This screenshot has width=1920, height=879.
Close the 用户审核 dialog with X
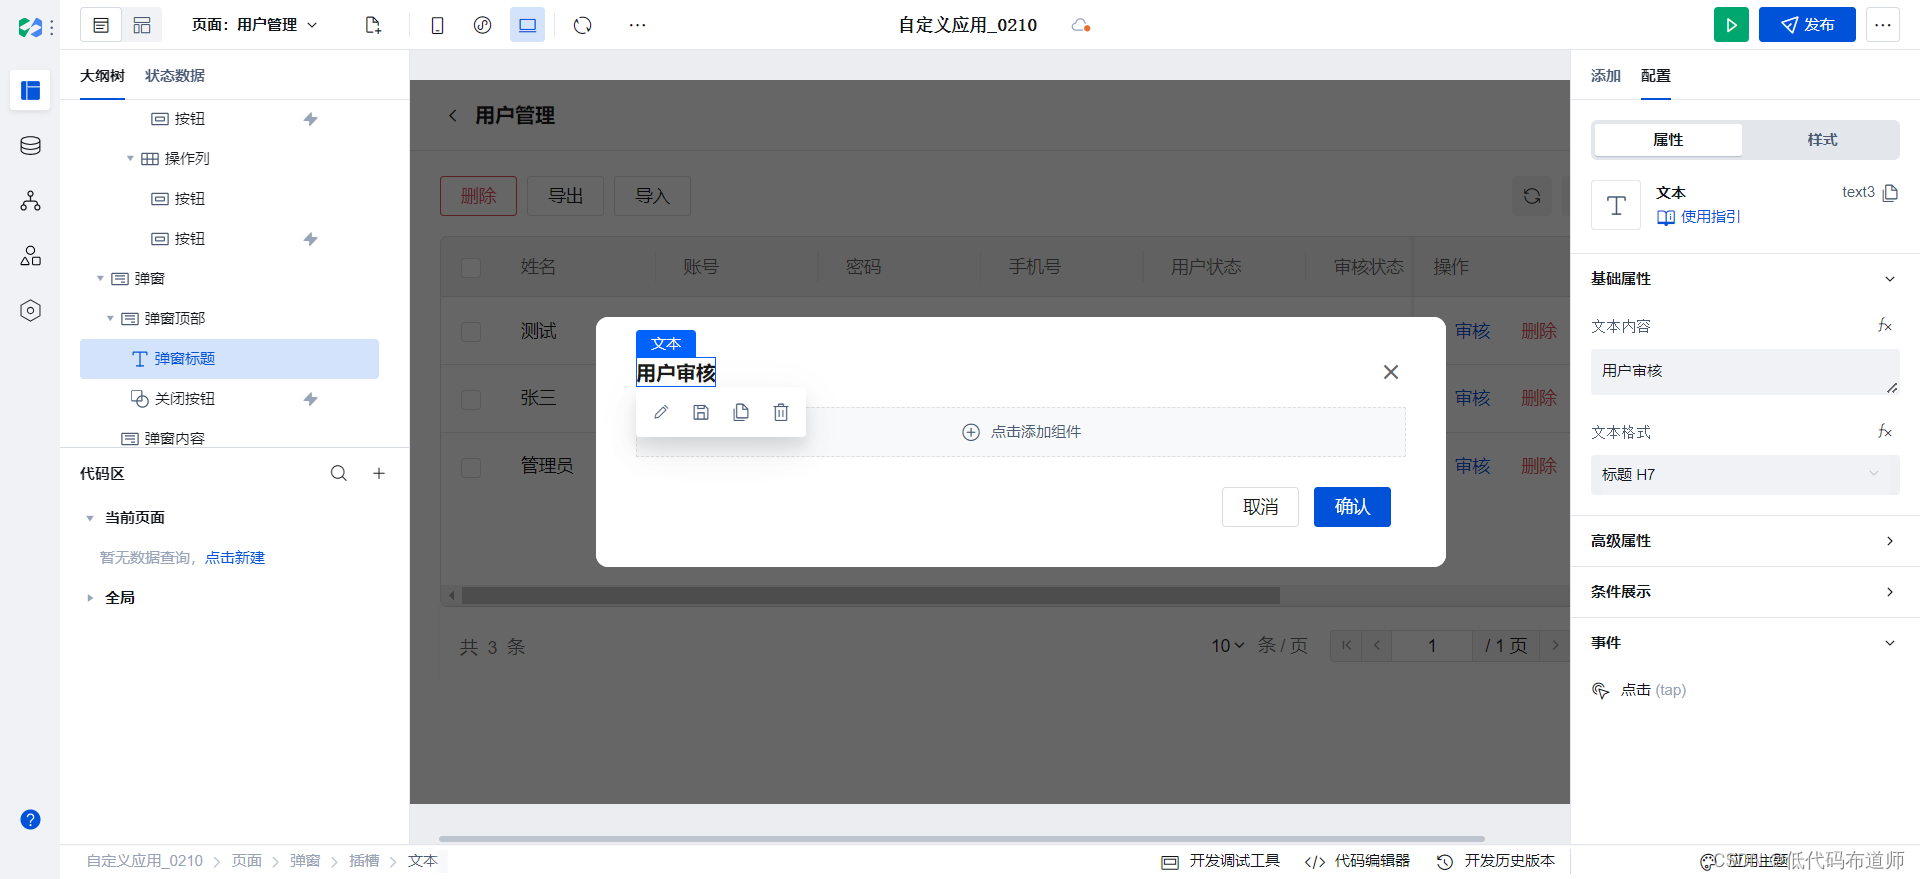[1391, 372]
